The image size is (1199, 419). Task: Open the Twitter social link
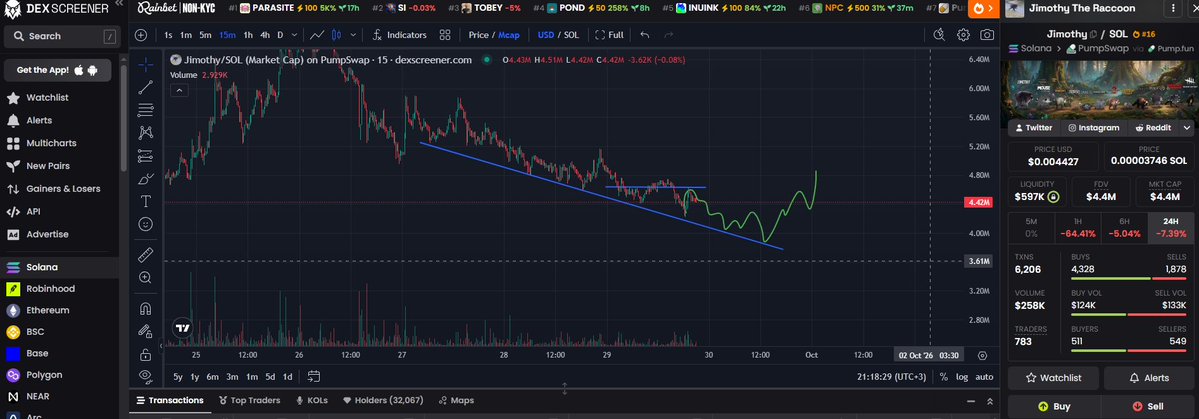pyautogui.click(x=1032, y=128)
